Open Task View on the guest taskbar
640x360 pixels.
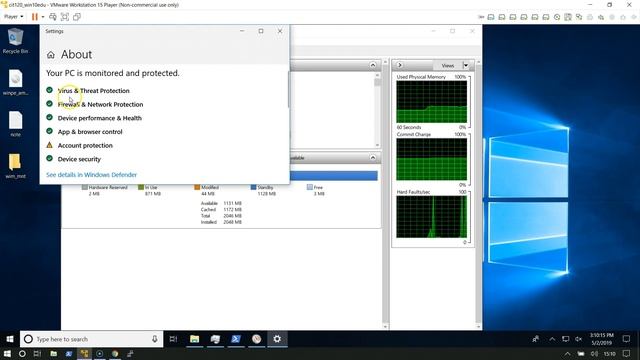coord(173,339)
